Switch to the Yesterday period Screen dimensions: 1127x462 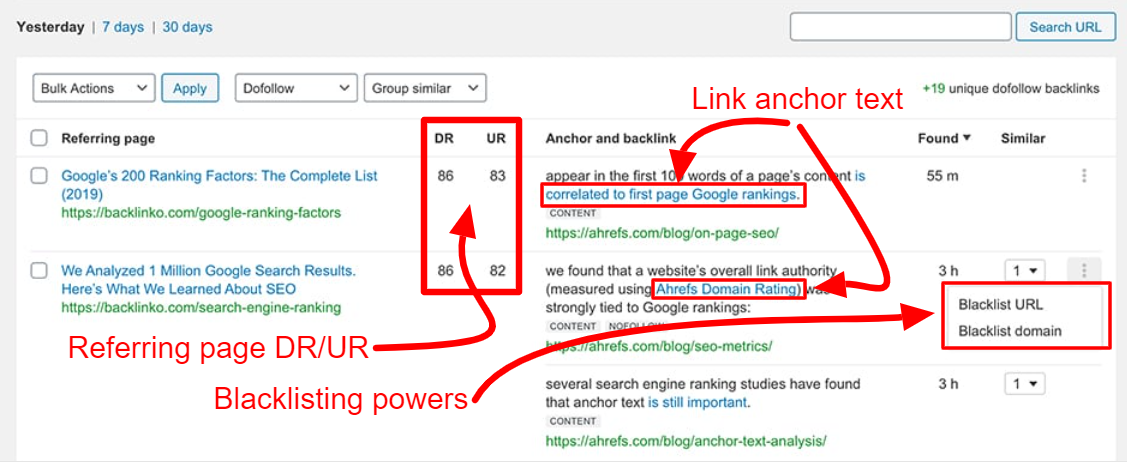tap(50, 27)
